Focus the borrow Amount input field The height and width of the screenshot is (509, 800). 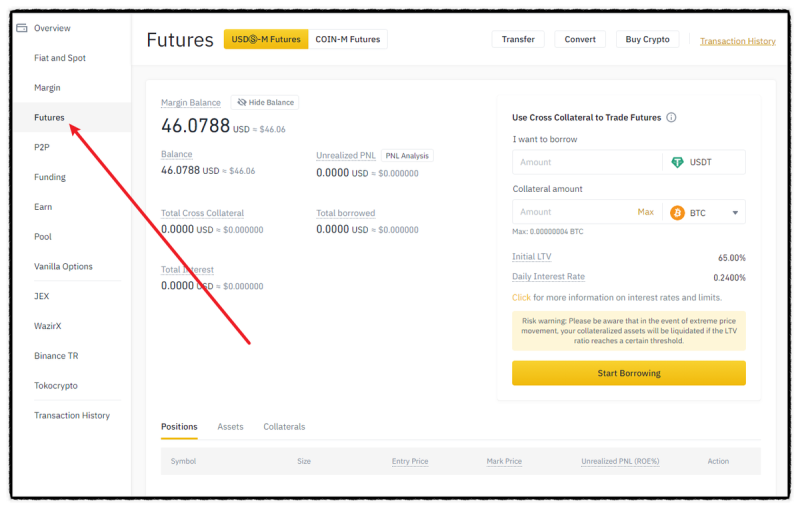[587, 162]
